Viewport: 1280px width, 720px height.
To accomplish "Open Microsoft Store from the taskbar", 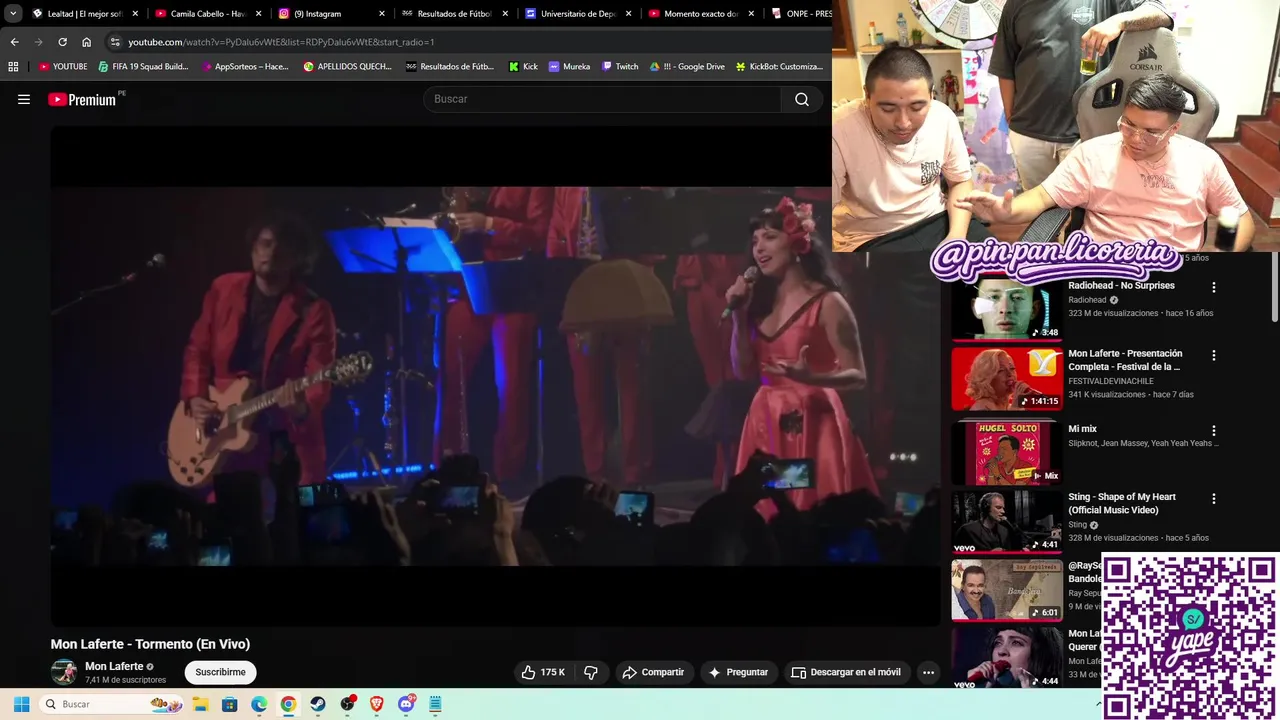I will coord(230,704).
